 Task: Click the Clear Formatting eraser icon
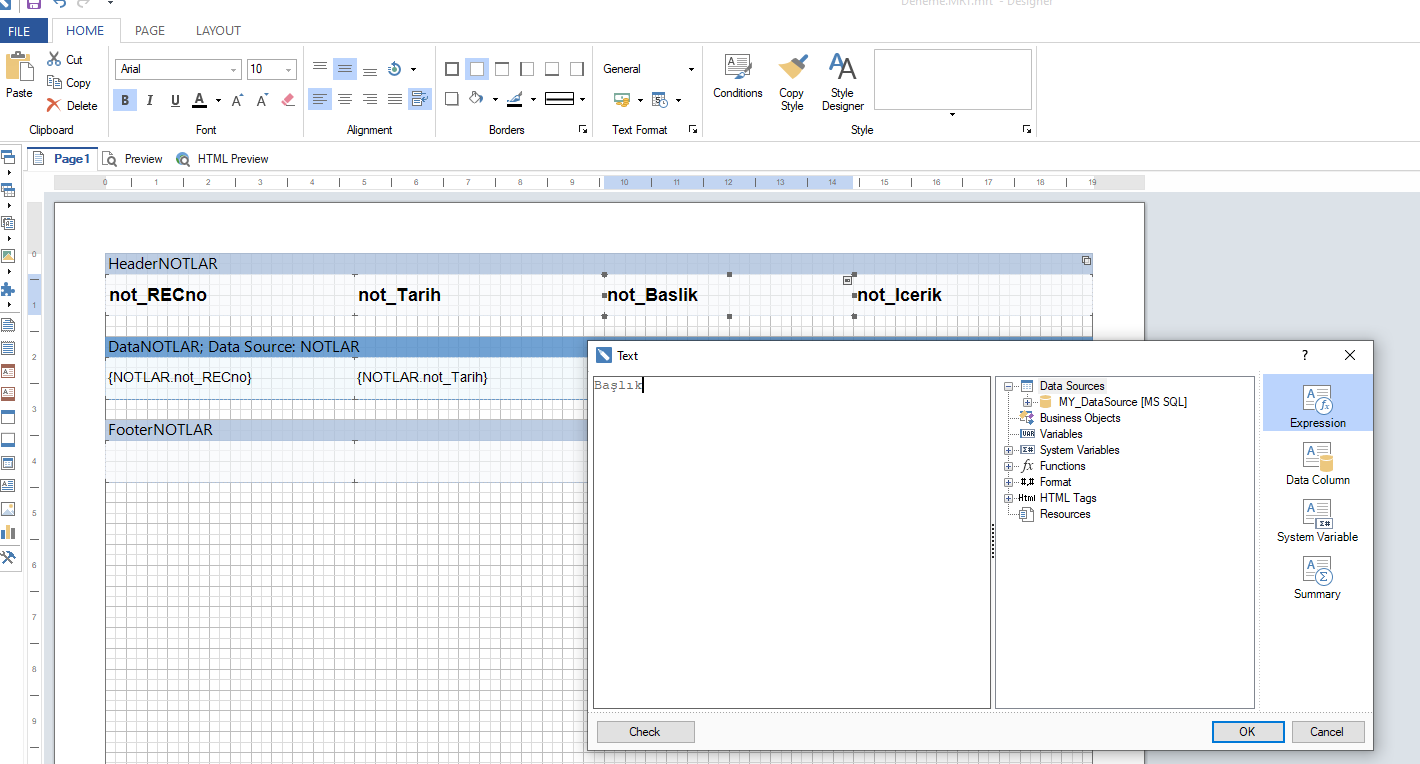(x=288, y=100)
